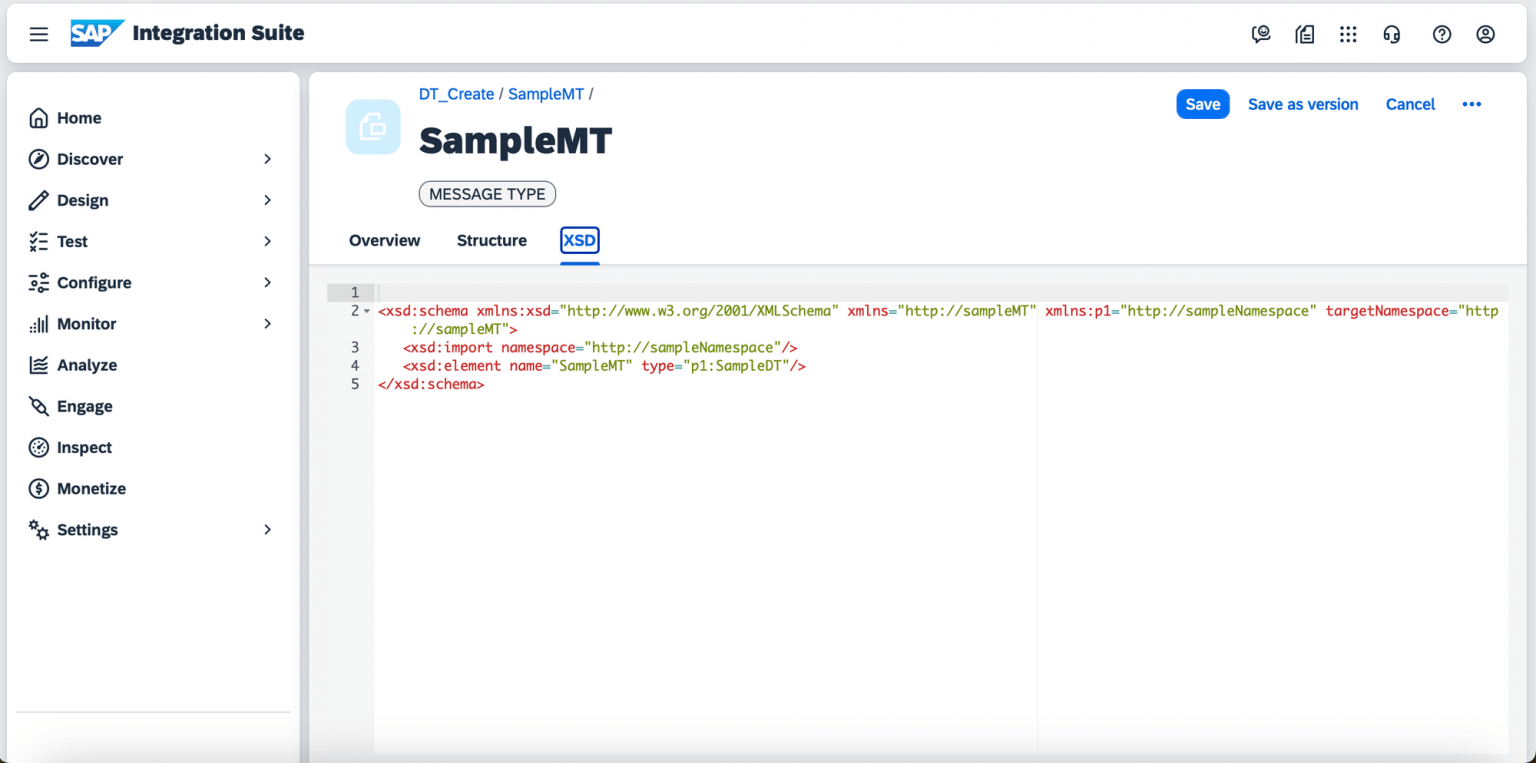This screenshot has width=1536, height=763.
Task: Click the headset support icon
Action: tap(1391, 34)
